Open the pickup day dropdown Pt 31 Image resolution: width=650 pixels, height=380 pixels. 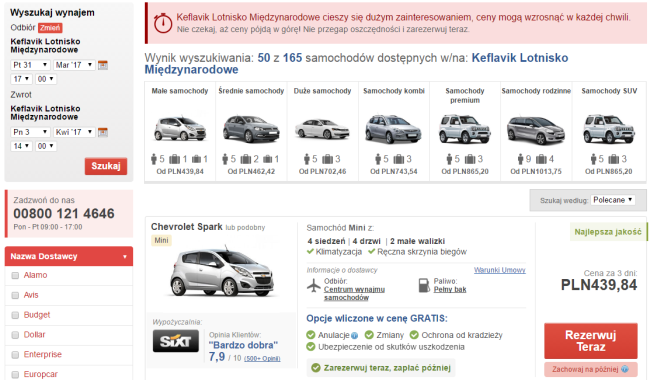[x=30, y=65]
